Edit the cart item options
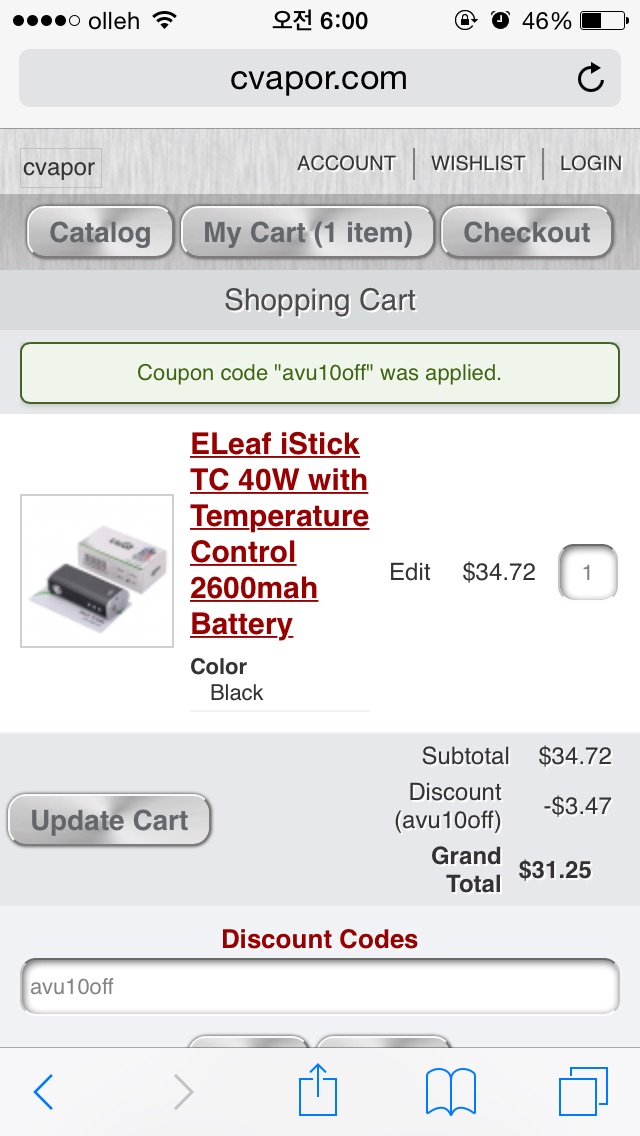The width and height of the screenshot is (640, 1136). (x=410, y=572)
